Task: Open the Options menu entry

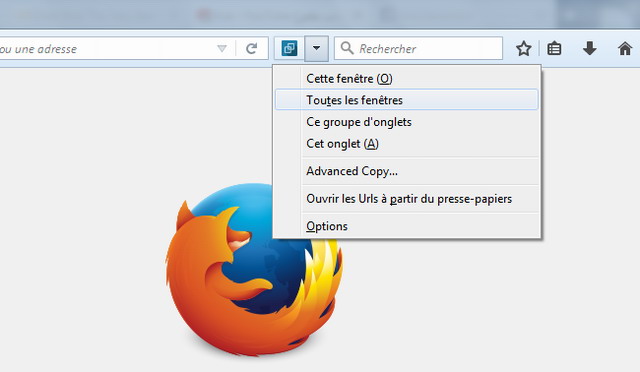Action: click(407, 226)
